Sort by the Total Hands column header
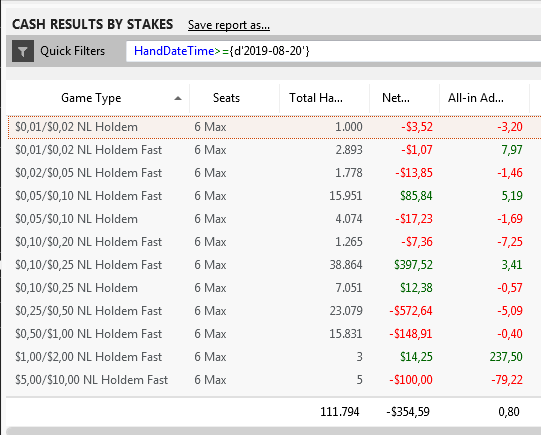This screenshot has width=541, height=435. pos(324,98)
